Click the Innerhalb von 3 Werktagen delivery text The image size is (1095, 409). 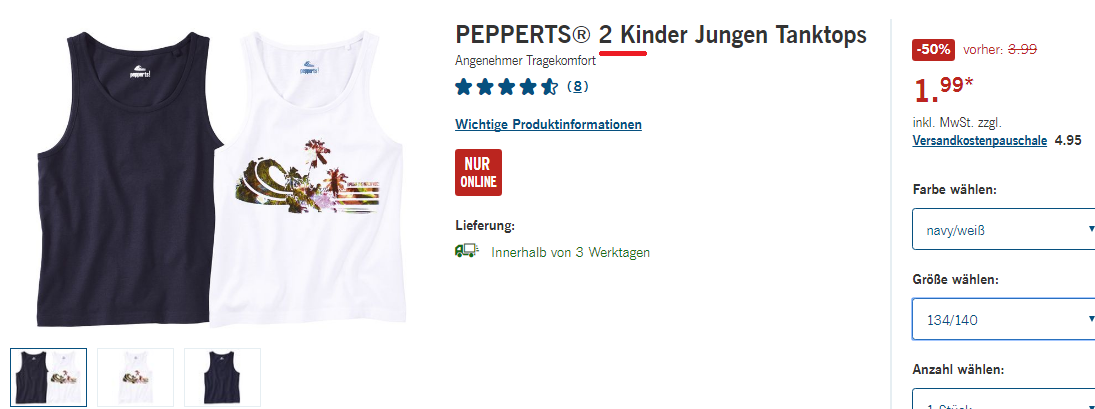coord(571,252)
